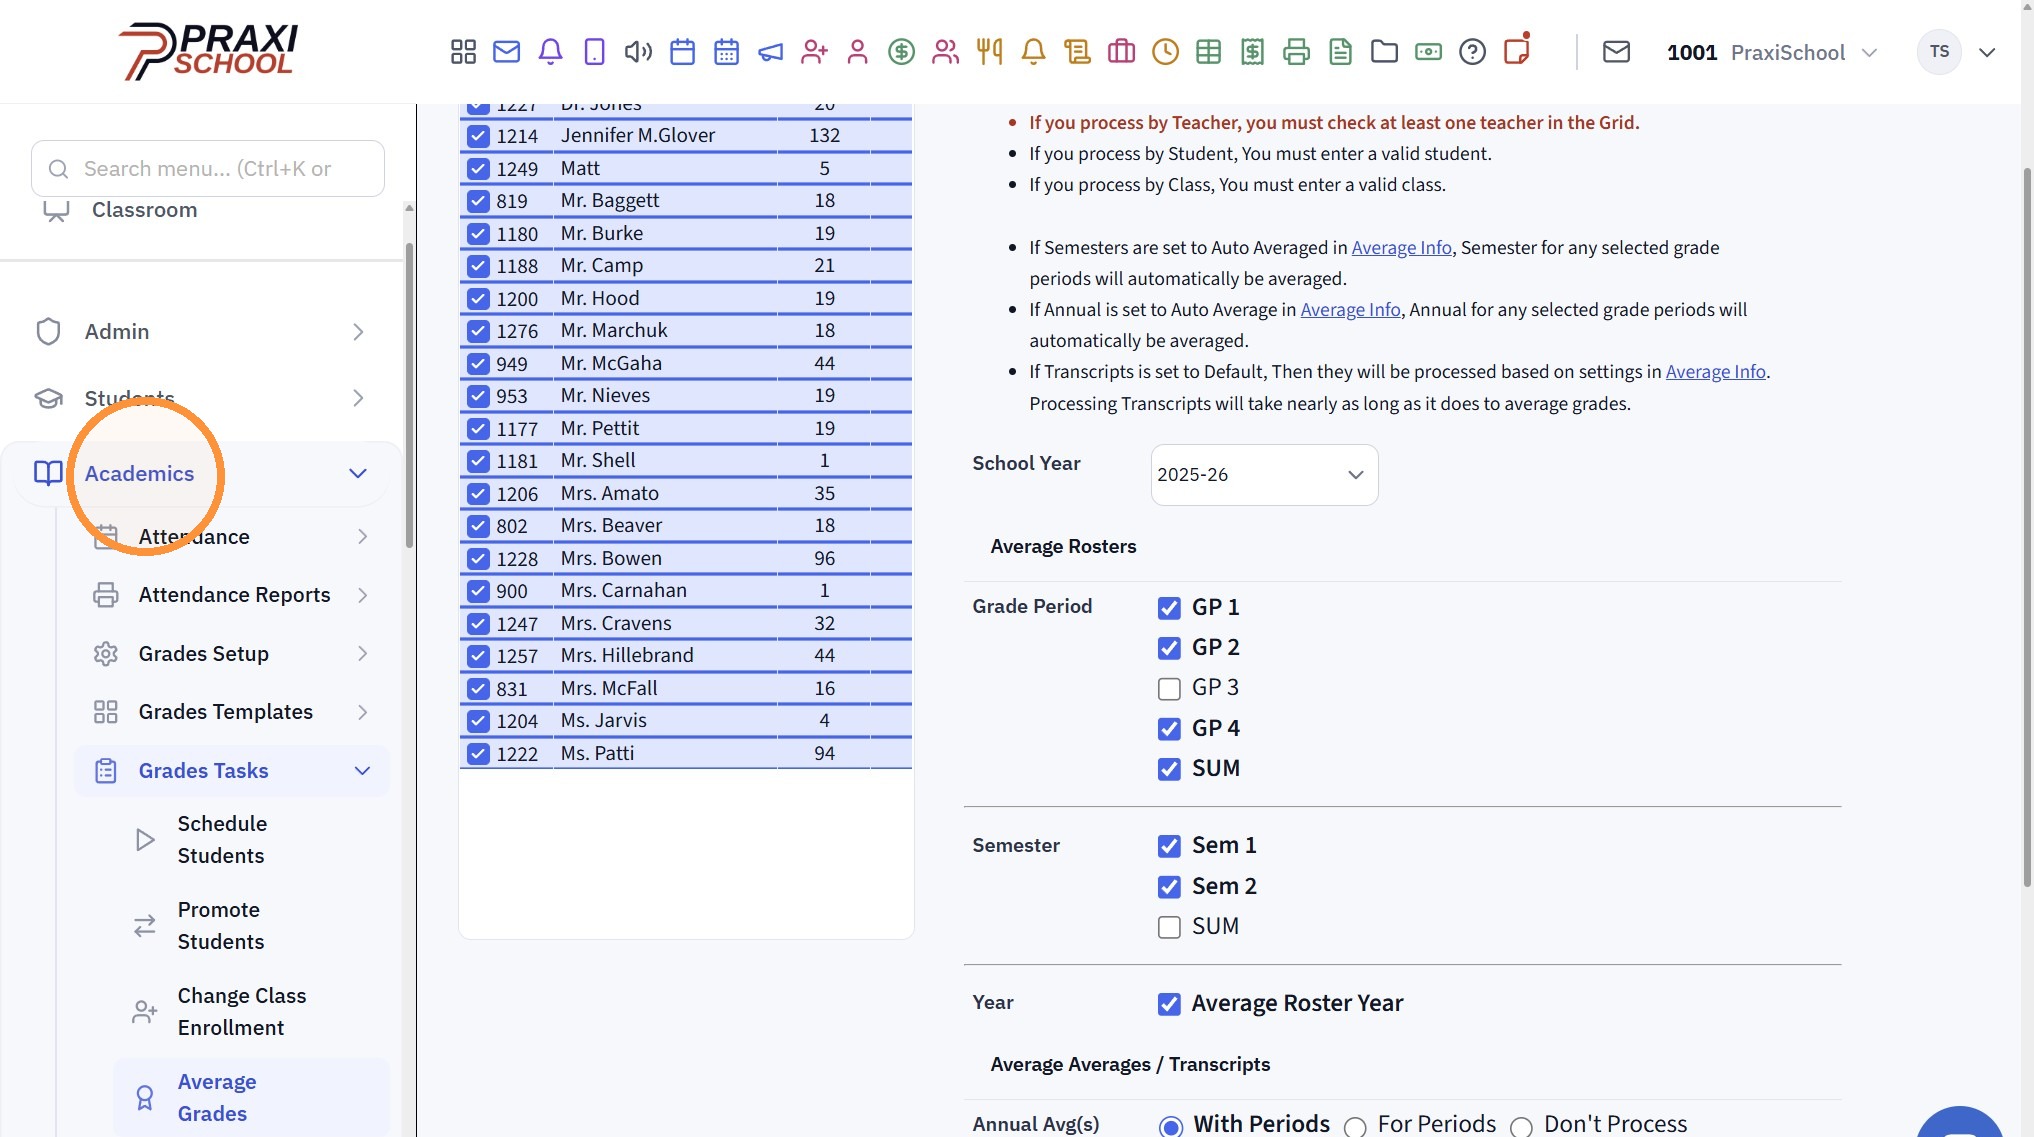
Task: Follow Average Info link in Transcripts note
Action: click(1715, 372)
